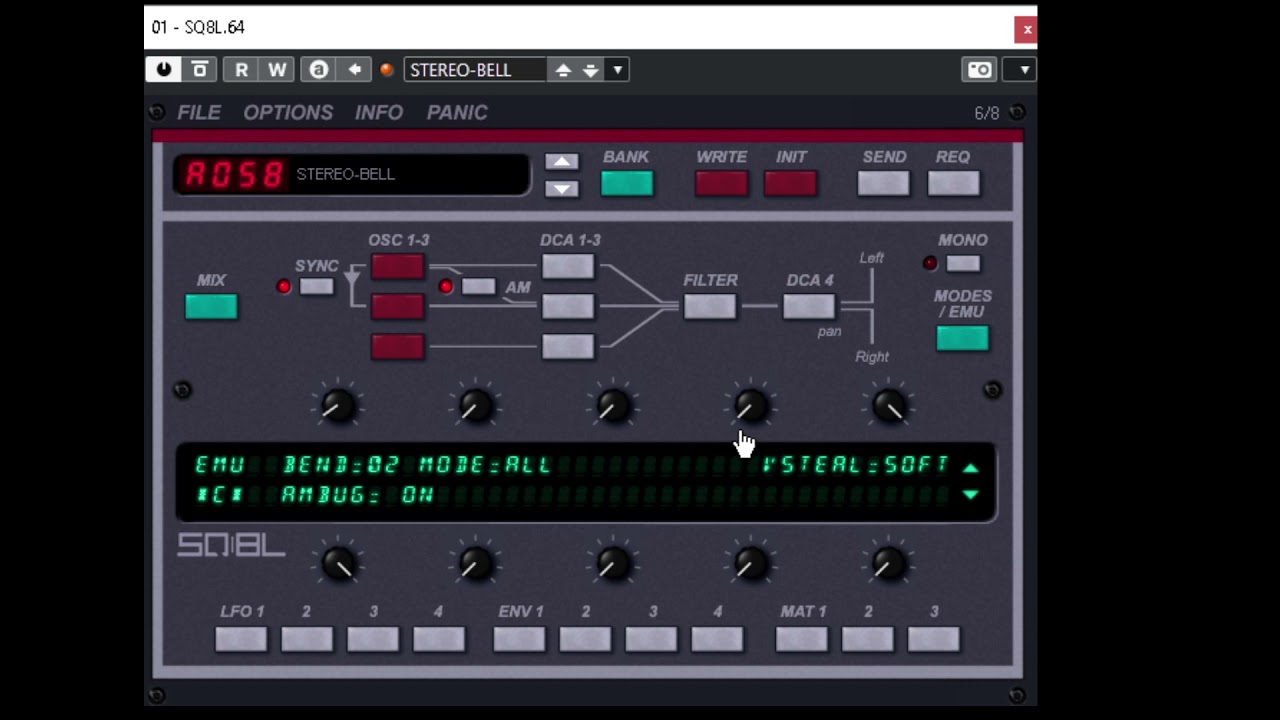The height and width of the screenshot is (720, 1280).
Task: Select the bottom OSC 1-3 red button
Action: [x=397, y=347]
